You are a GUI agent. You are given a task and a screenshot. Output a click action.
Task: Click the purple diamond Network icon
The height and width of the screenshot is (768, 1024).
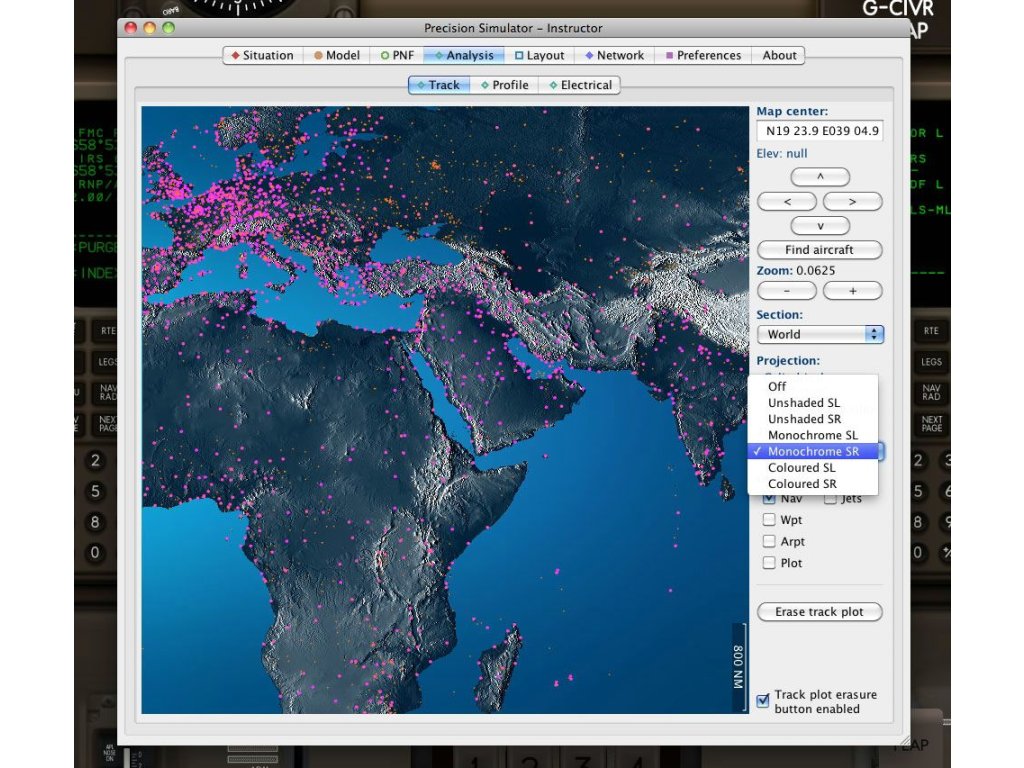(x=589, y=56)
